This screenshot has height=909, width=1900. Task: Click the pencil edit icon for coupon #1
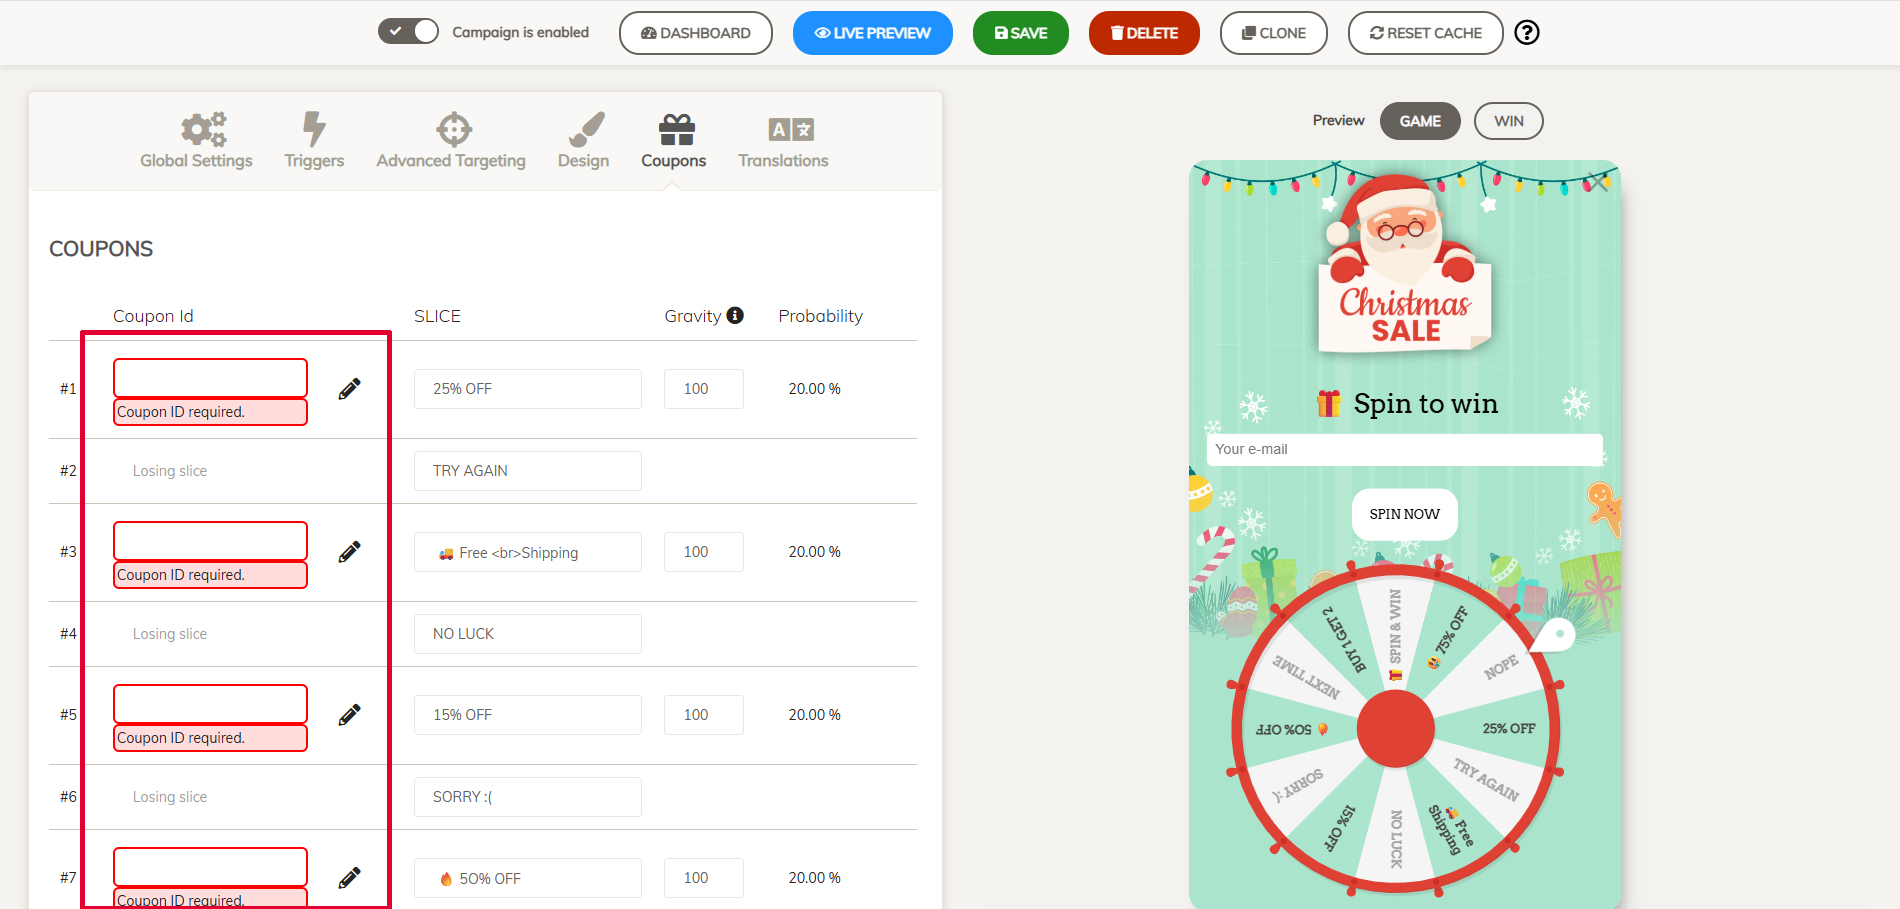349,389
